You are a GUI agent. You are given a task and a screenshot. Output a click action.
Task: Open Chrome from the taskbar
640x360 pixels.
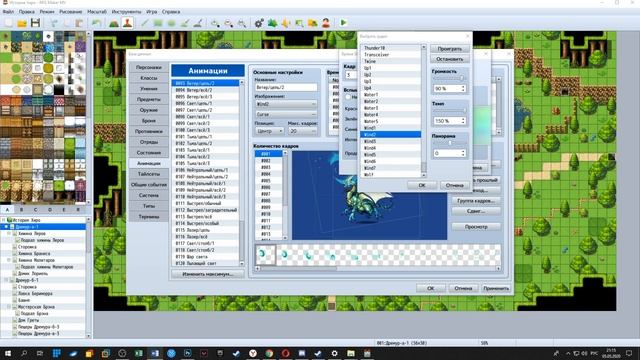click(269, 353)
